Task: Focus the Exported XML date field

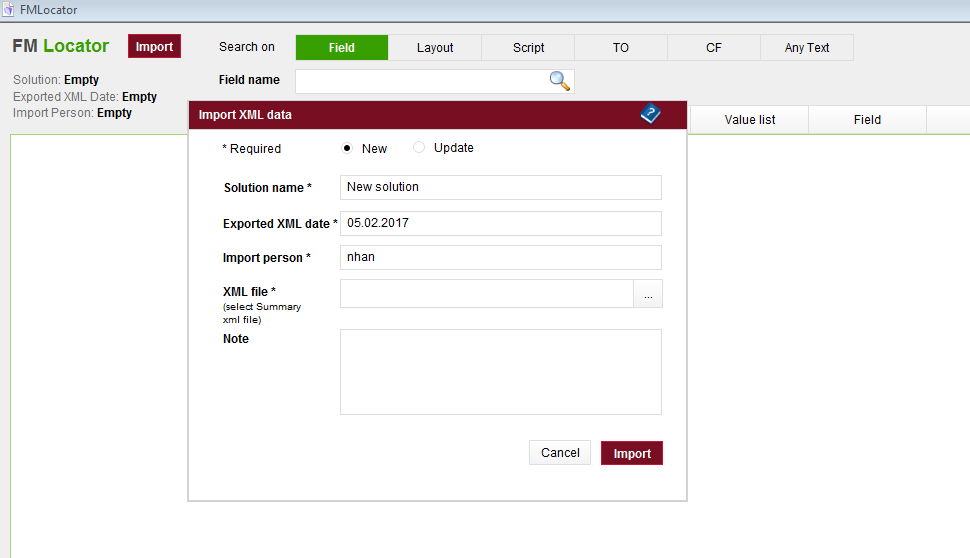Action: (501, 223)
